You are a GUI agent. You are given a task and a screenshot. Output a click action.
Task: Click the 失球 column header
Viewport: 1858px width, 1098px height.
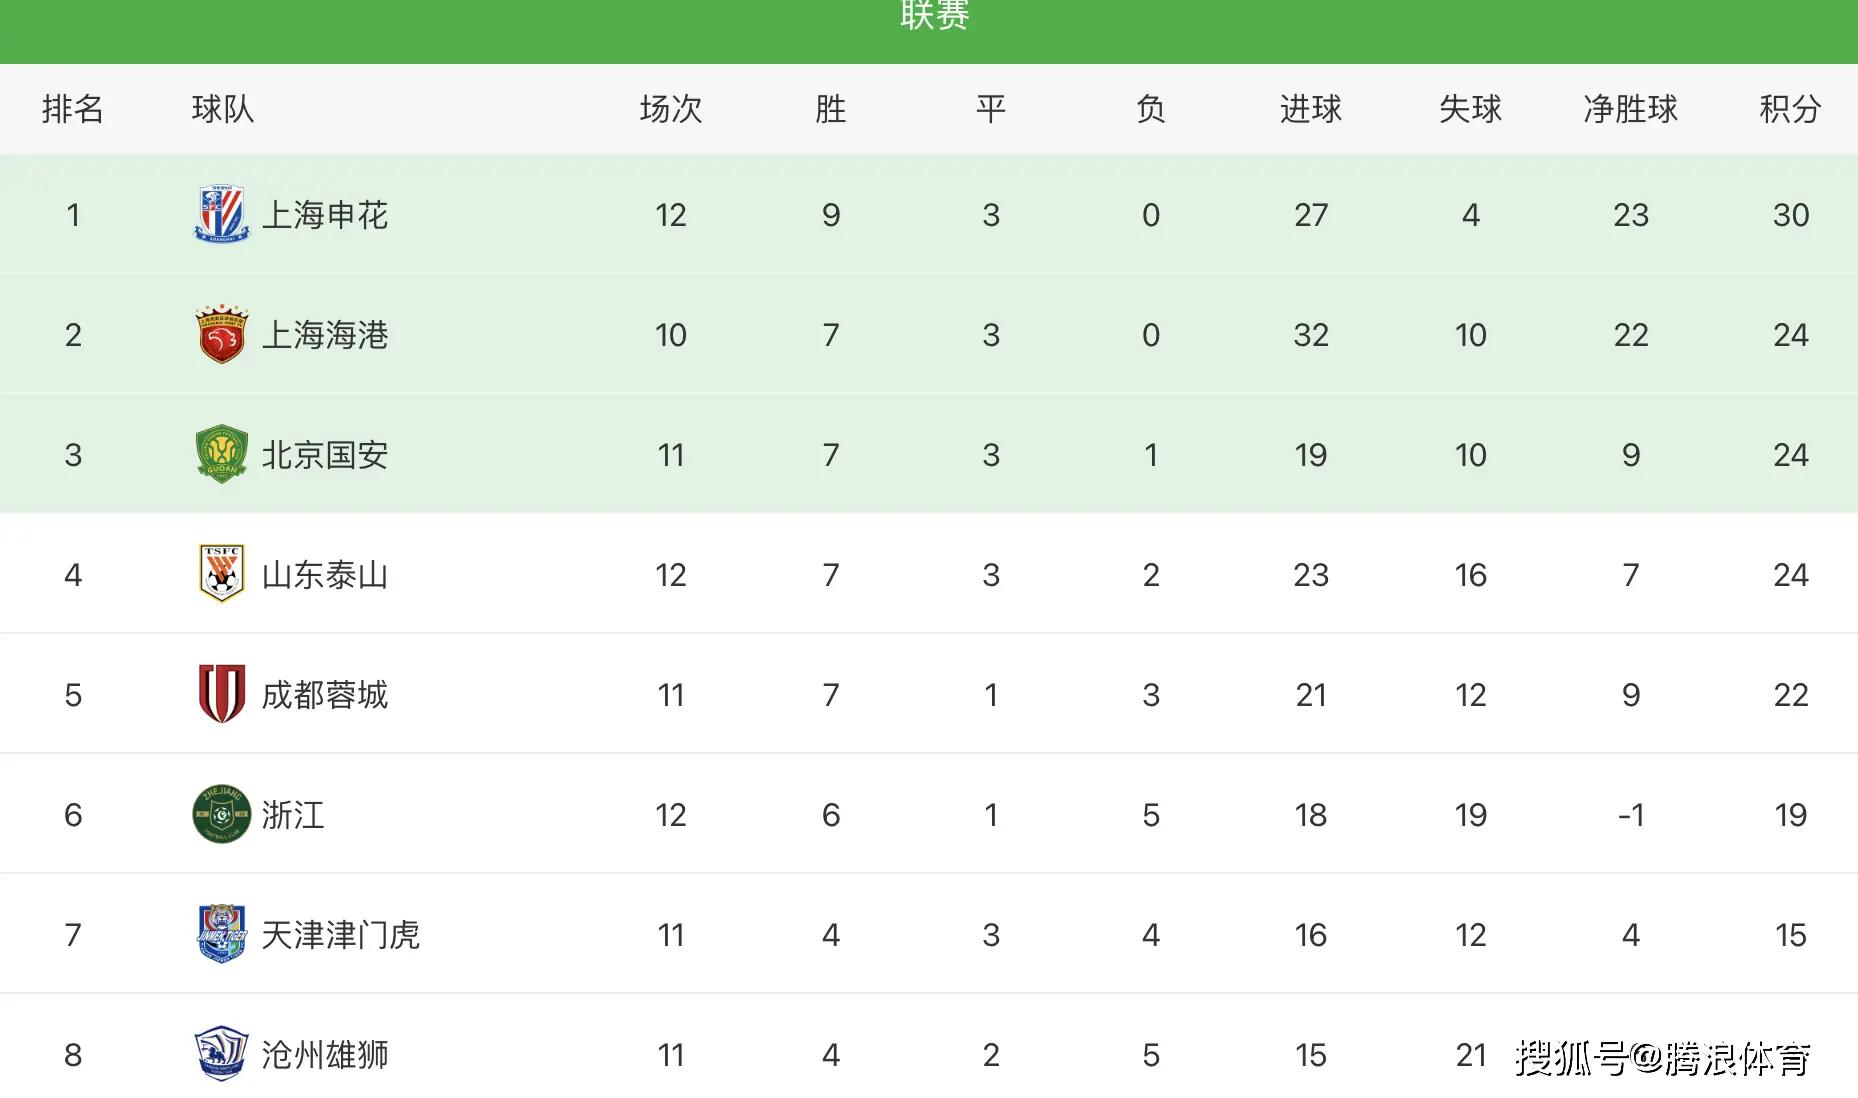[x=1470, y=109]
